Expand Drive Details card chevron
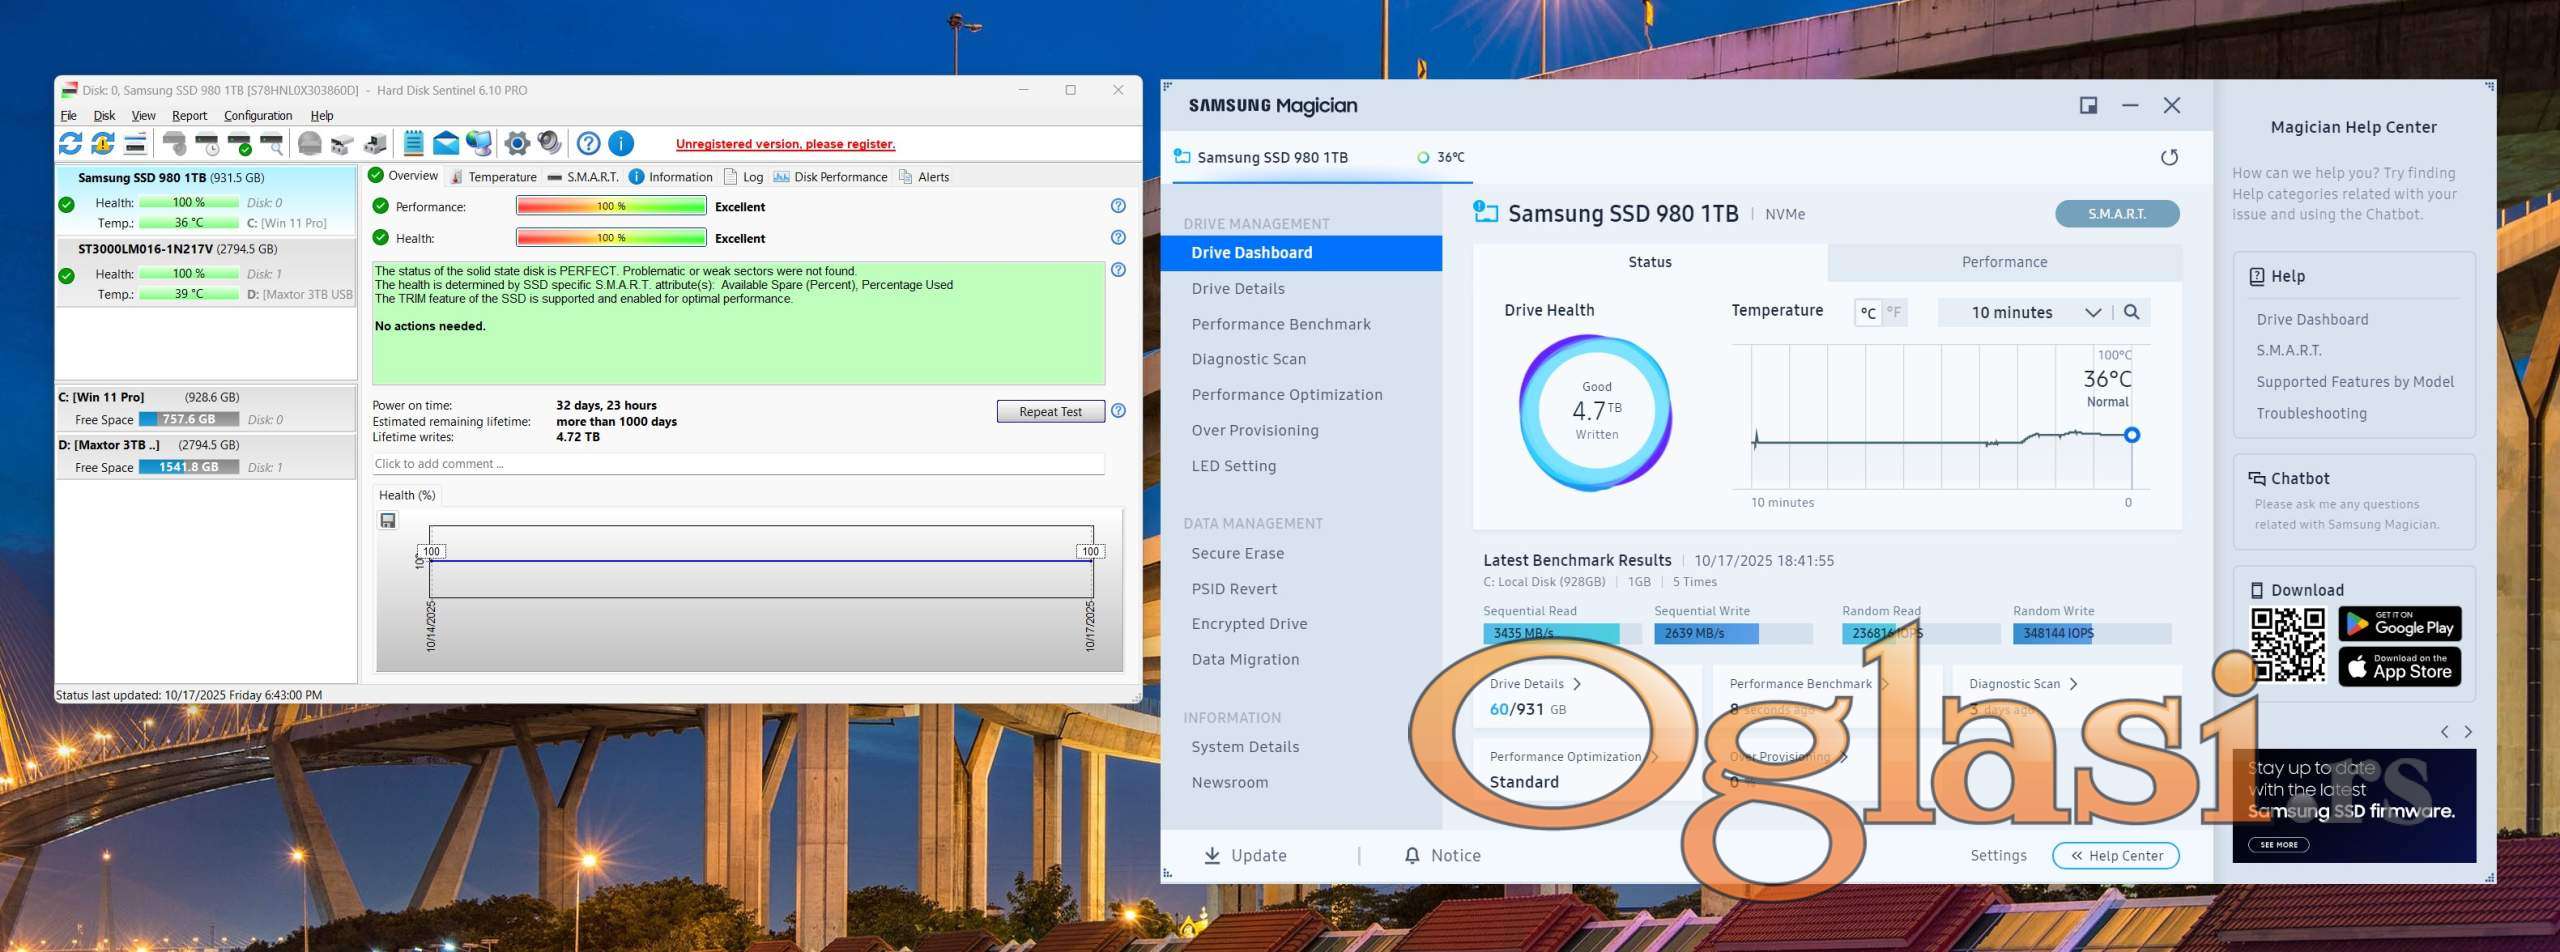The image size is (2560, 952). click(x=1577, y=685)
